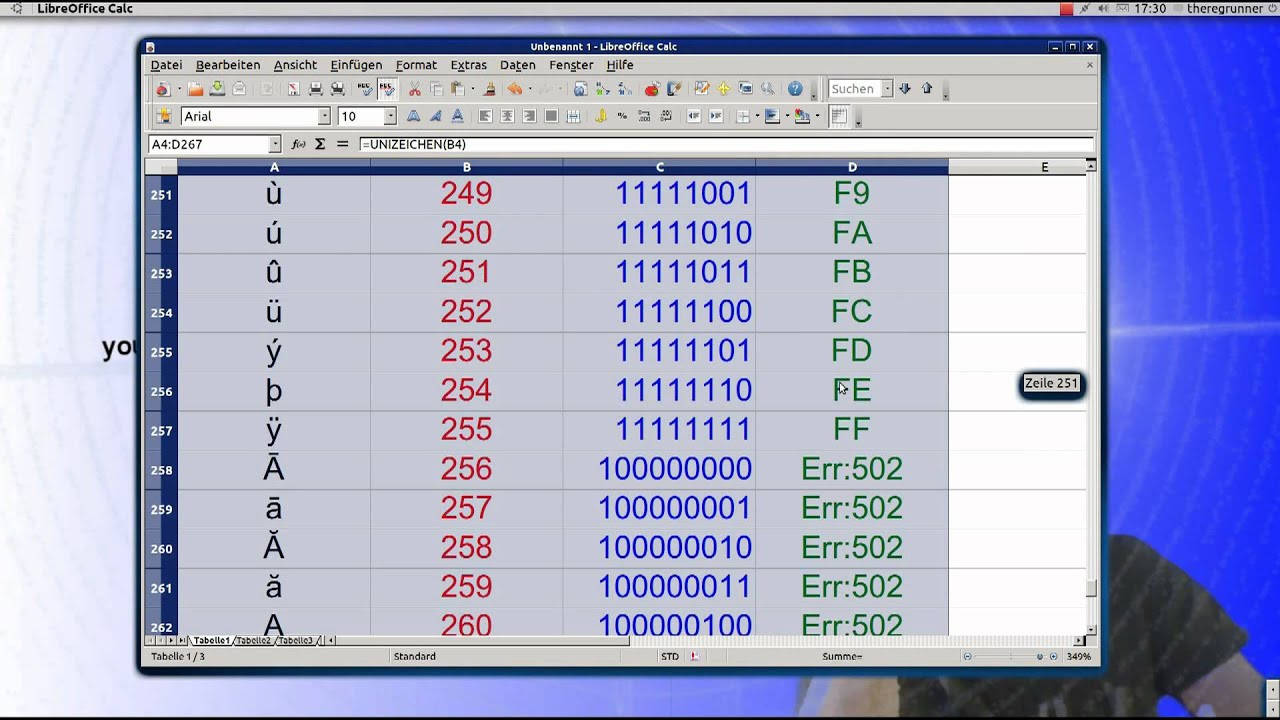Align cell text right

[529, 116]
